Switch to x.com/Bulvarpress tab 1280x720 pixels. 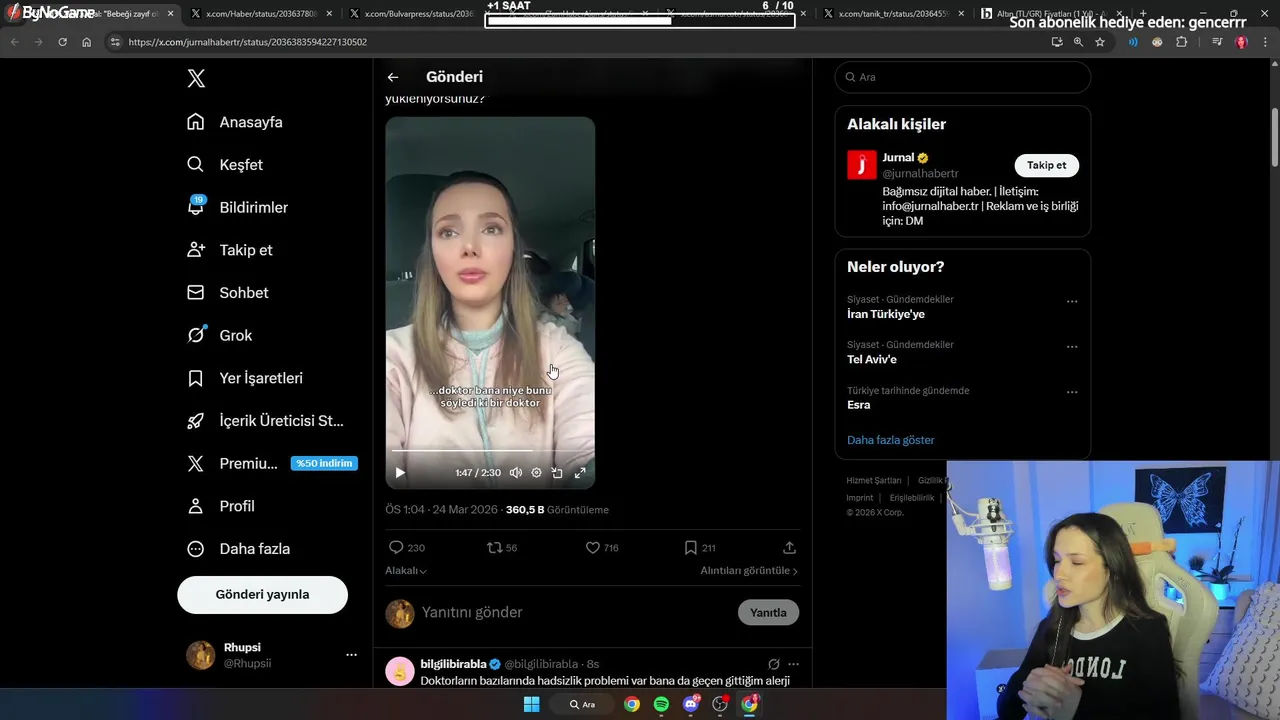point(418,14)
